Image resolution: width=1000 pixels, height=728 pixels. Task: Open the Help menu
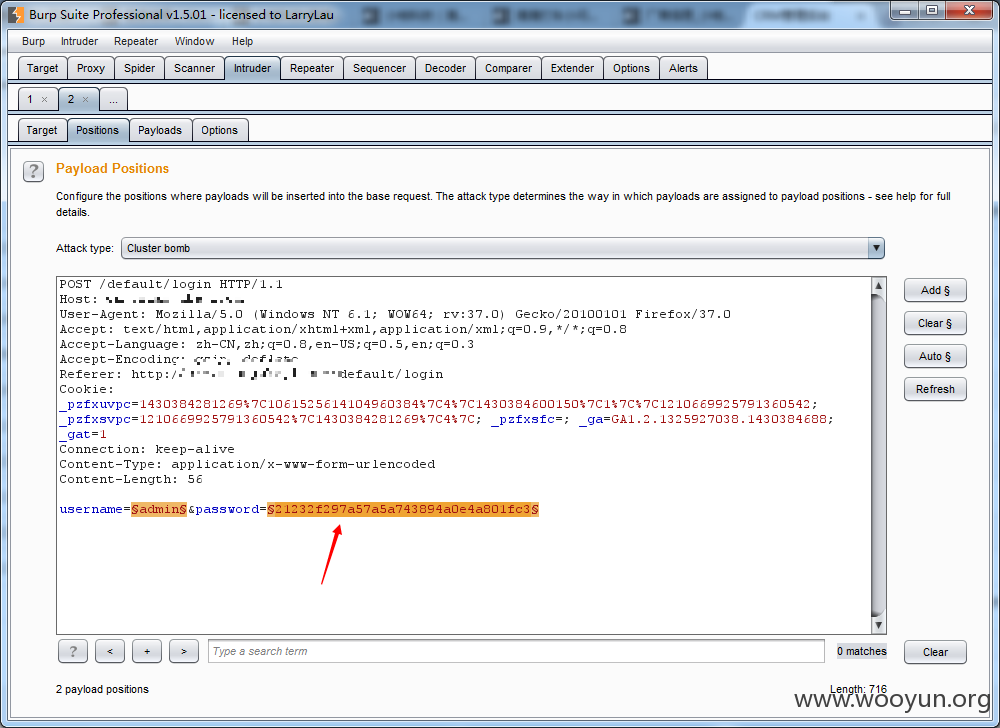point(242,41)
